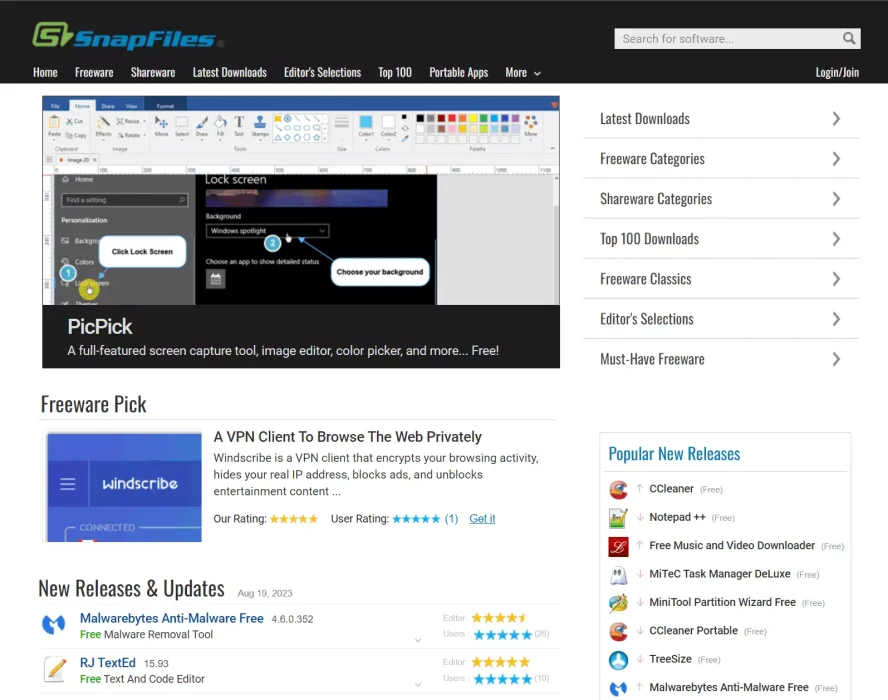
Task: Click the RJ TextEd pencil icon
Action: [x=55, y=669]
